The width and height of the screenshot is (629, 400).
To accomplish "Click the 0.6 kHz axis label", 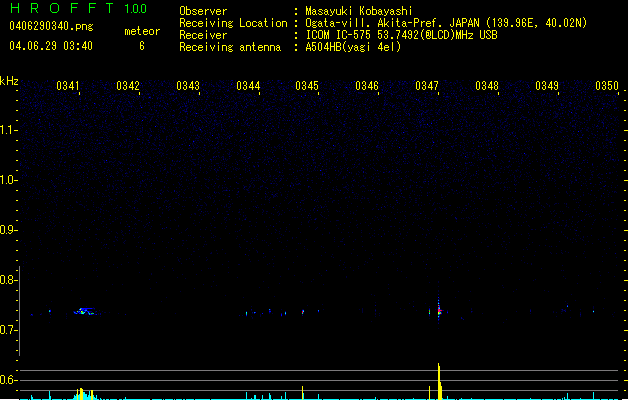I will point(7,380).
